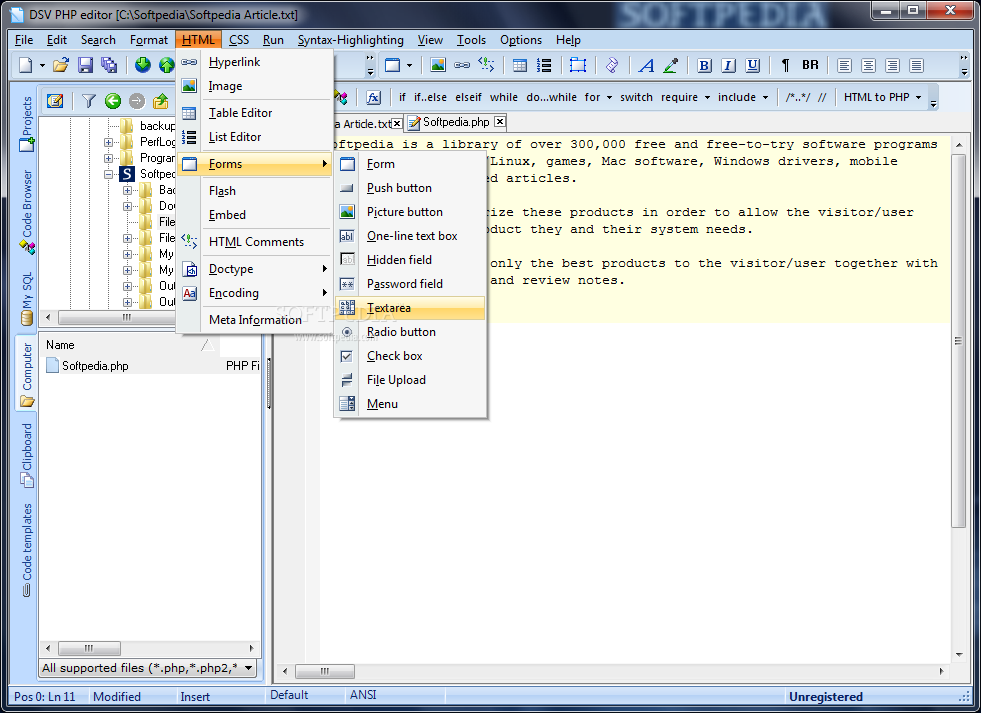
Task: Open the Projects side panel tab
Action: pos(26,124)
